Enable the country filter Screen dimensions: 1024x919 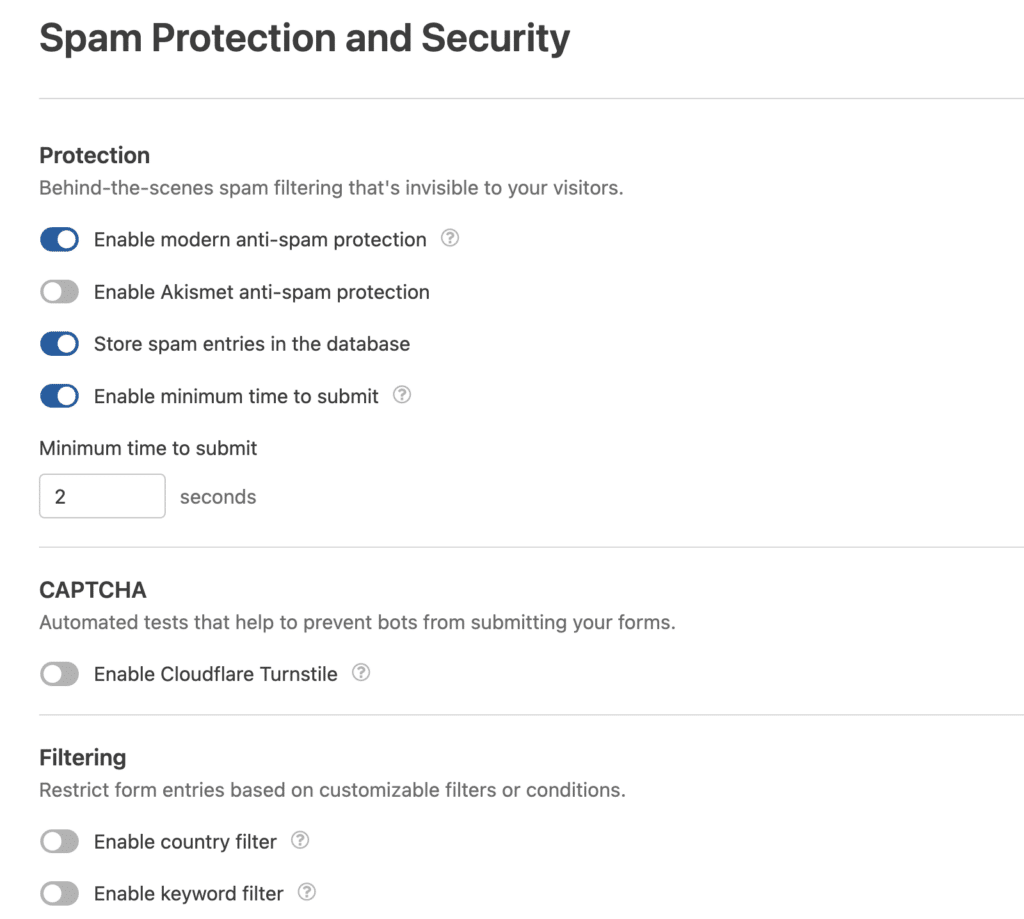coord(59,841)
